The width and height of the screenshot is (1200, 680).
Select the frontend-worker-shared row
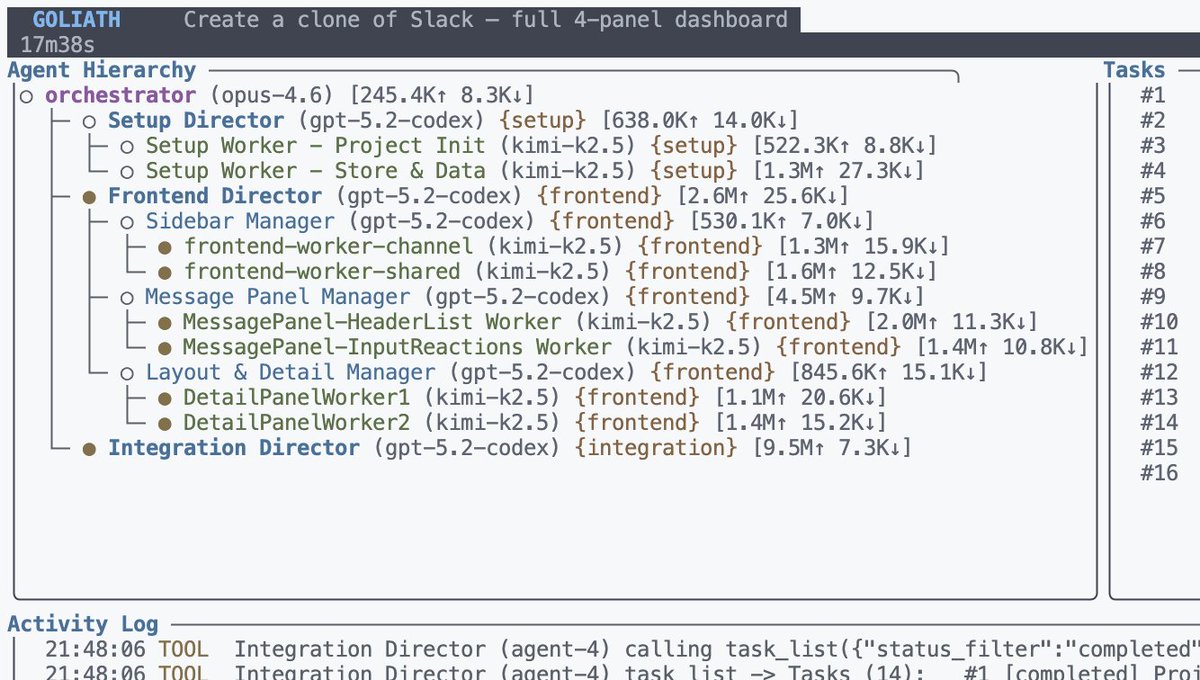pos(547,271)
